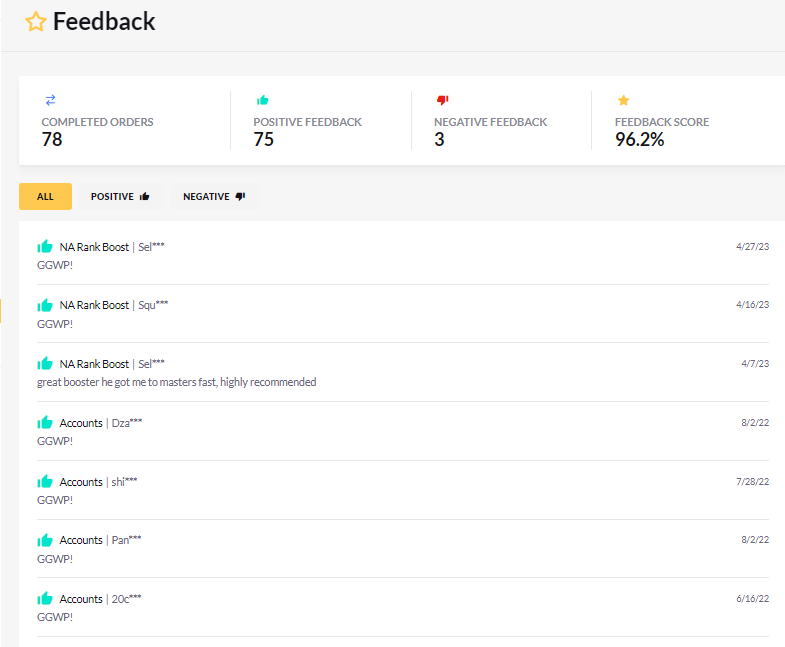The height and width of the screenshot is (647, 785).
Task: Click the 4/27/23 review date
Action: pos(752,246)
